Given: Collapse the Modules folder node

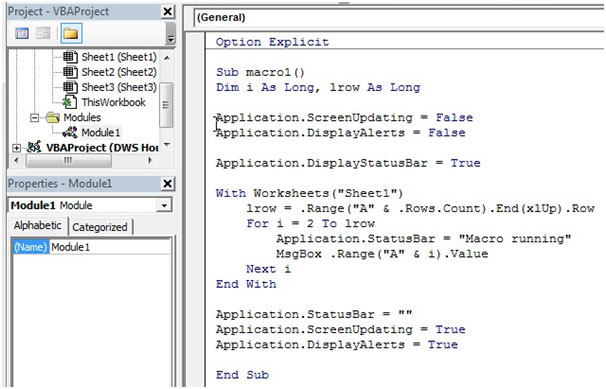Looking at the screenshot, I should point(34,117).
